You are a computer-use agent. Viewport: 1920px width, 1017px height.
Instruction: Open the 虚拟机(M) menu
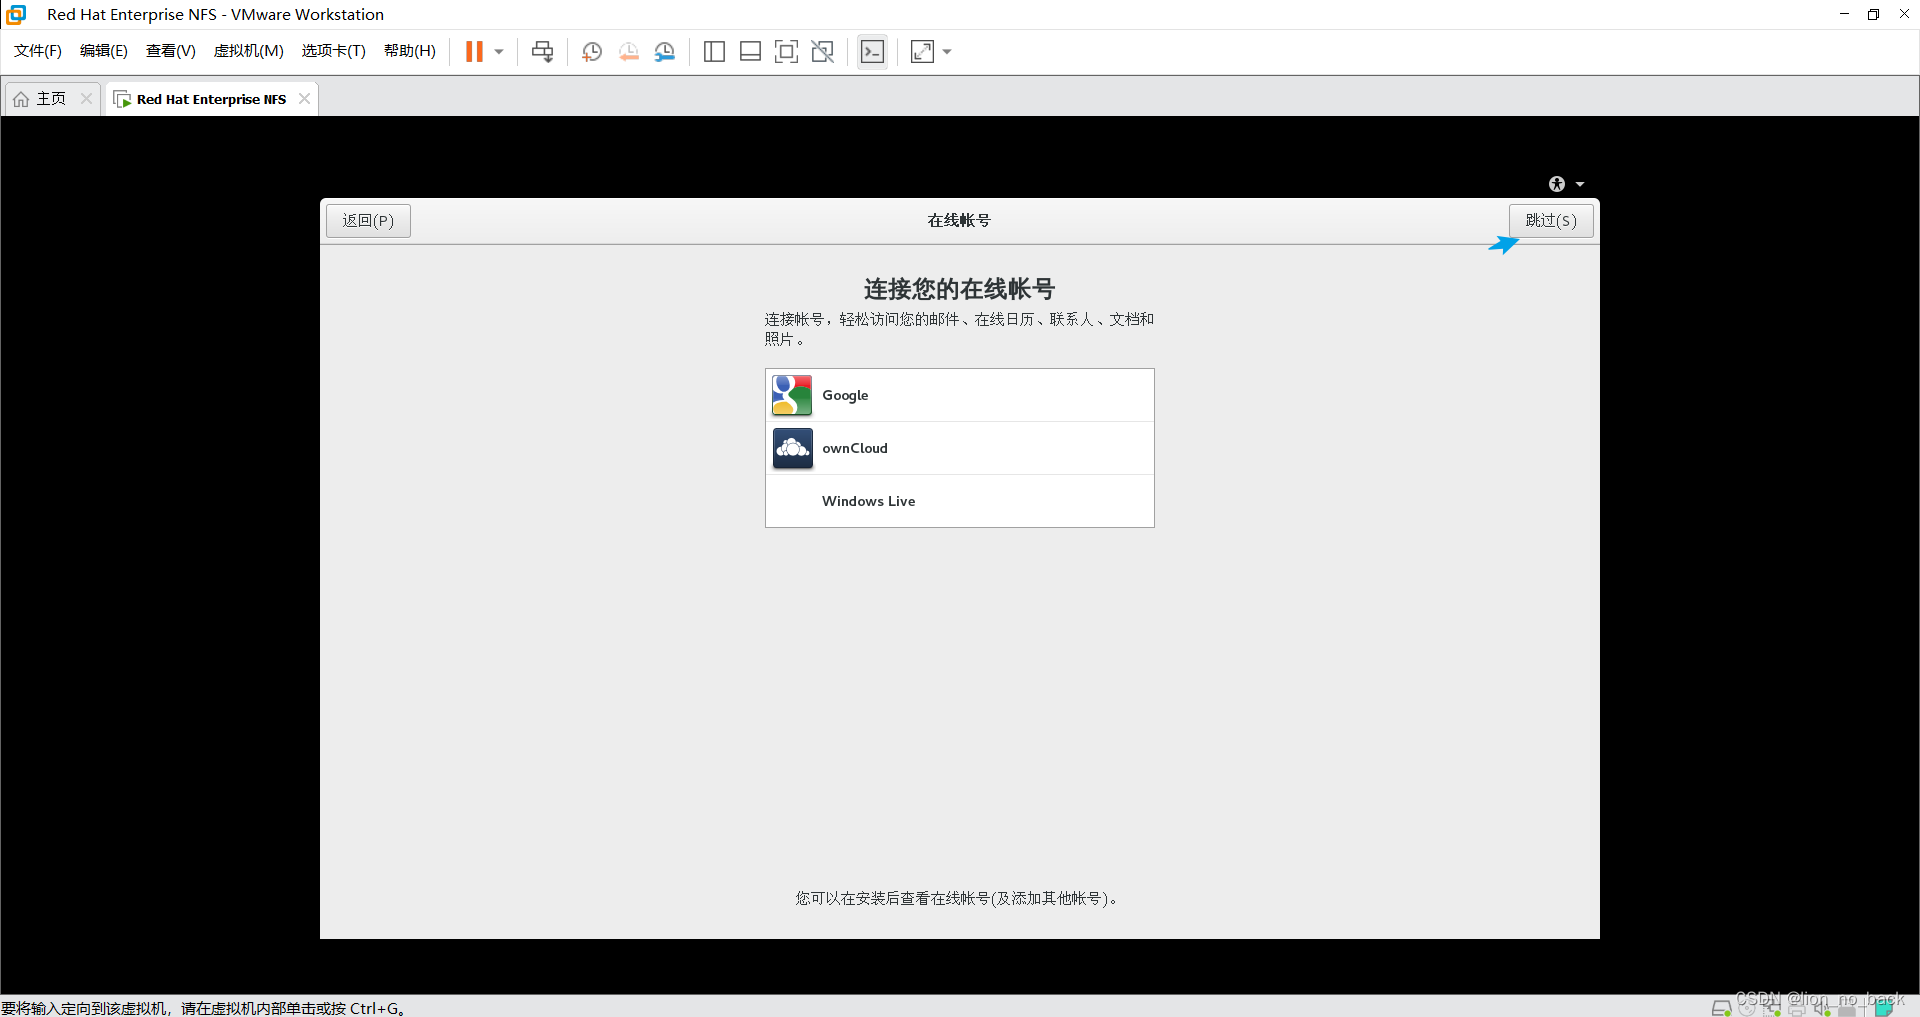point(249,51)
